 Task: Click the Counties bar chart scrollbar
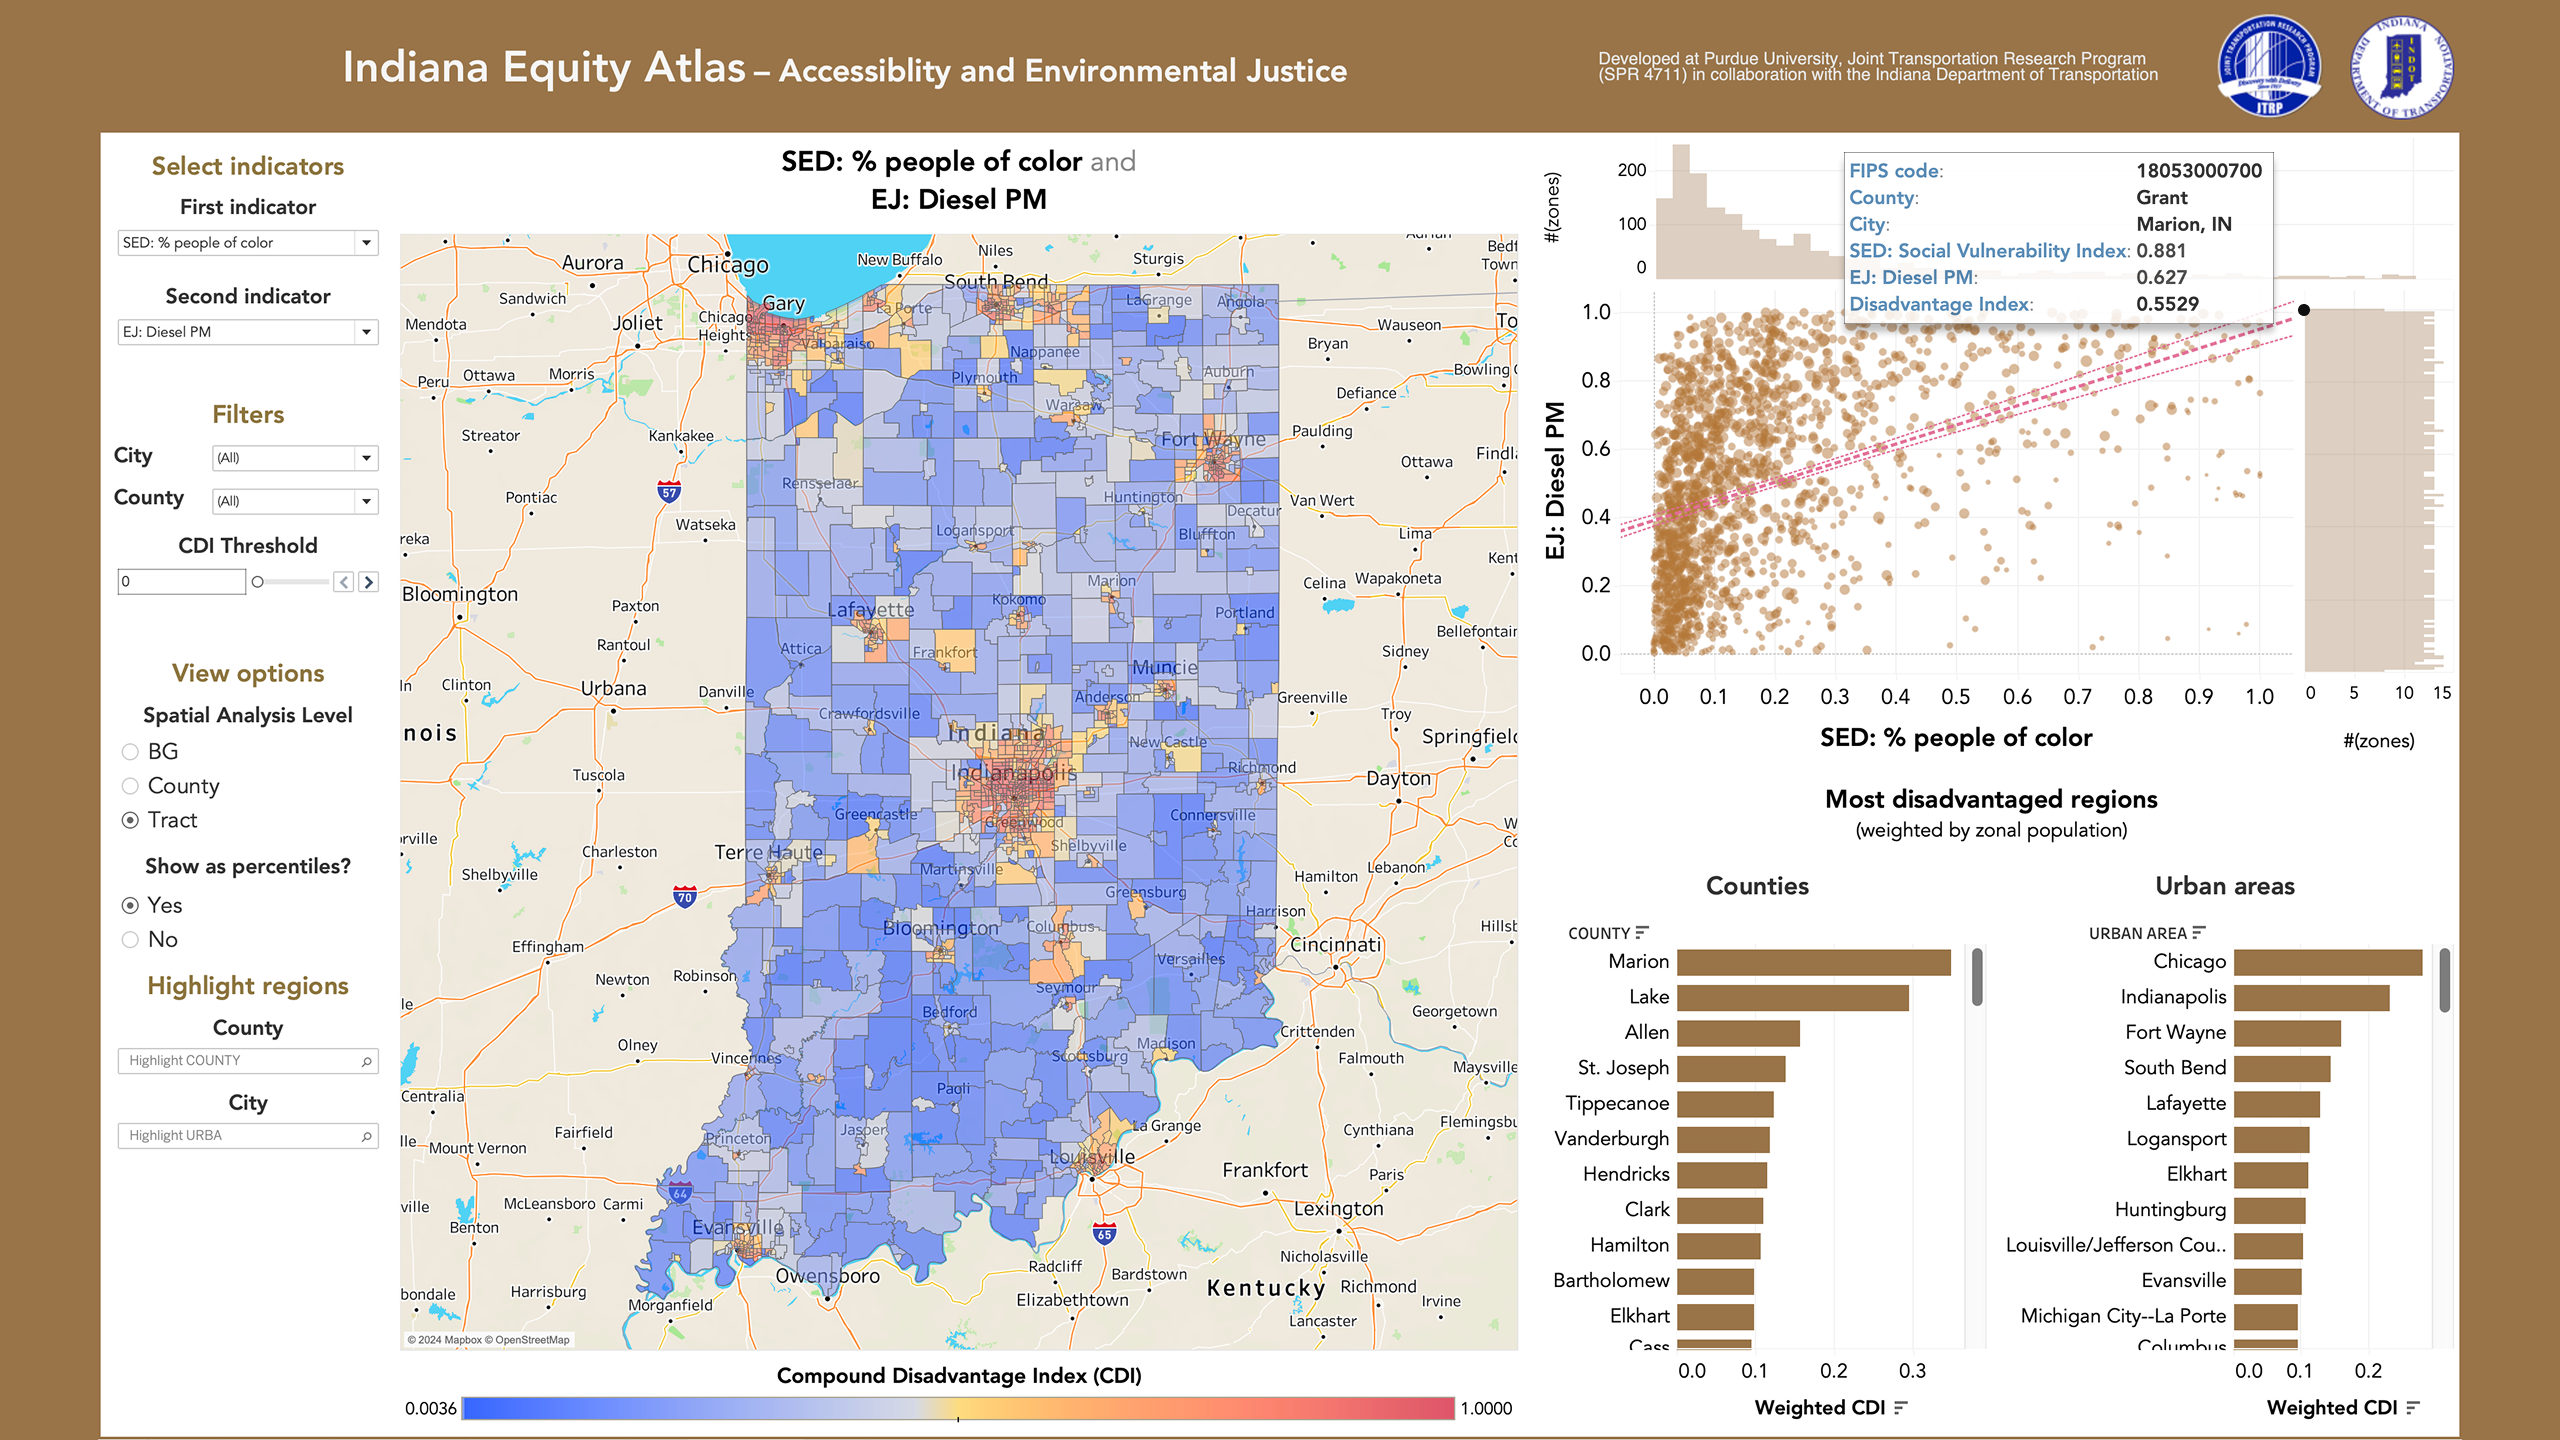pos(1977,977)
